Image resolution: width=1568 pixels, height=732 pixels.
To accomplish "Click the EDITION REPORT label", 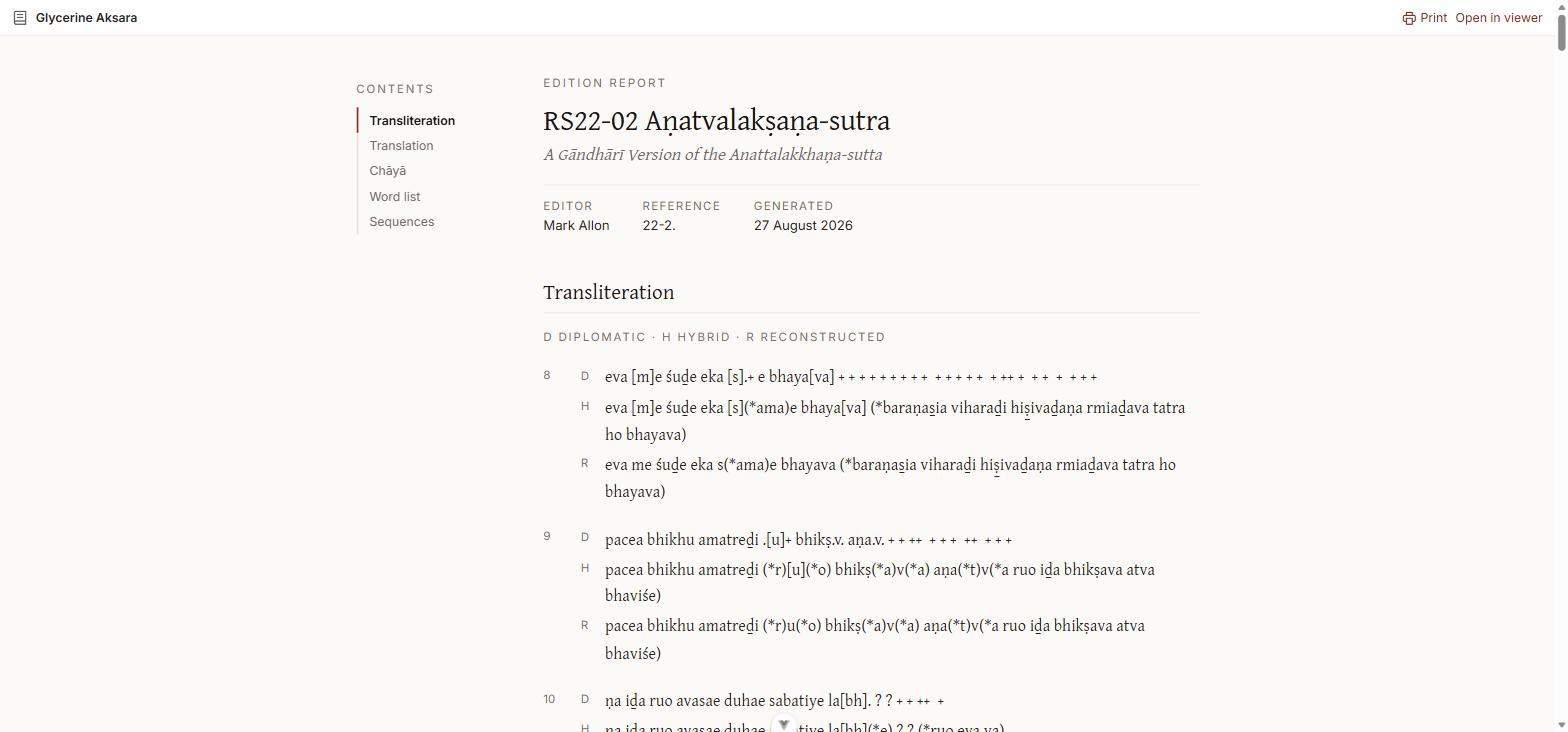I will (x=604, y=83).
